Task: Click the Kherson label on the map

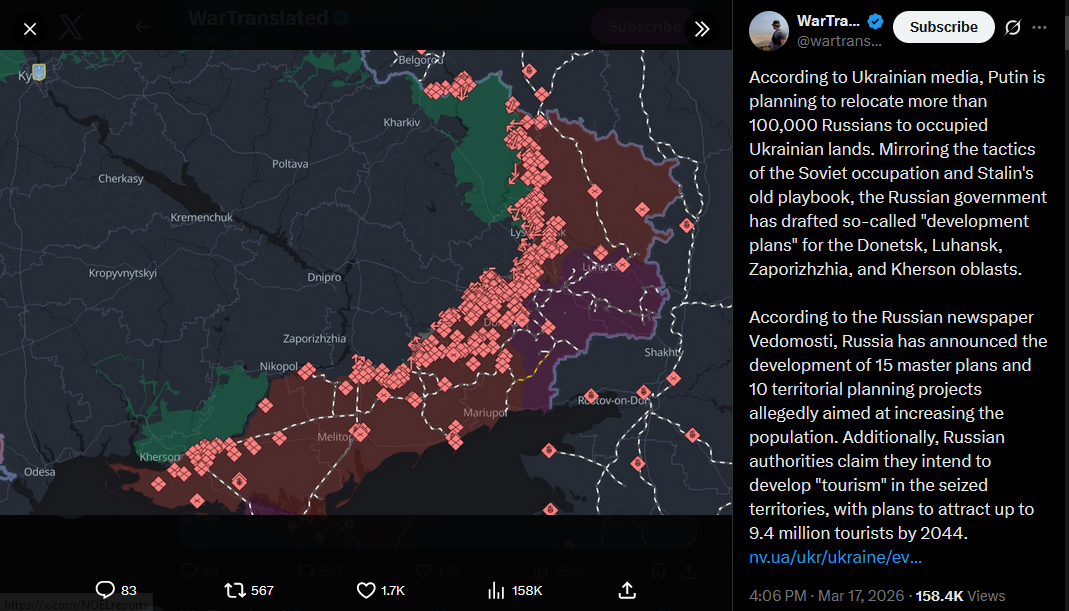Action: (160, 457)
